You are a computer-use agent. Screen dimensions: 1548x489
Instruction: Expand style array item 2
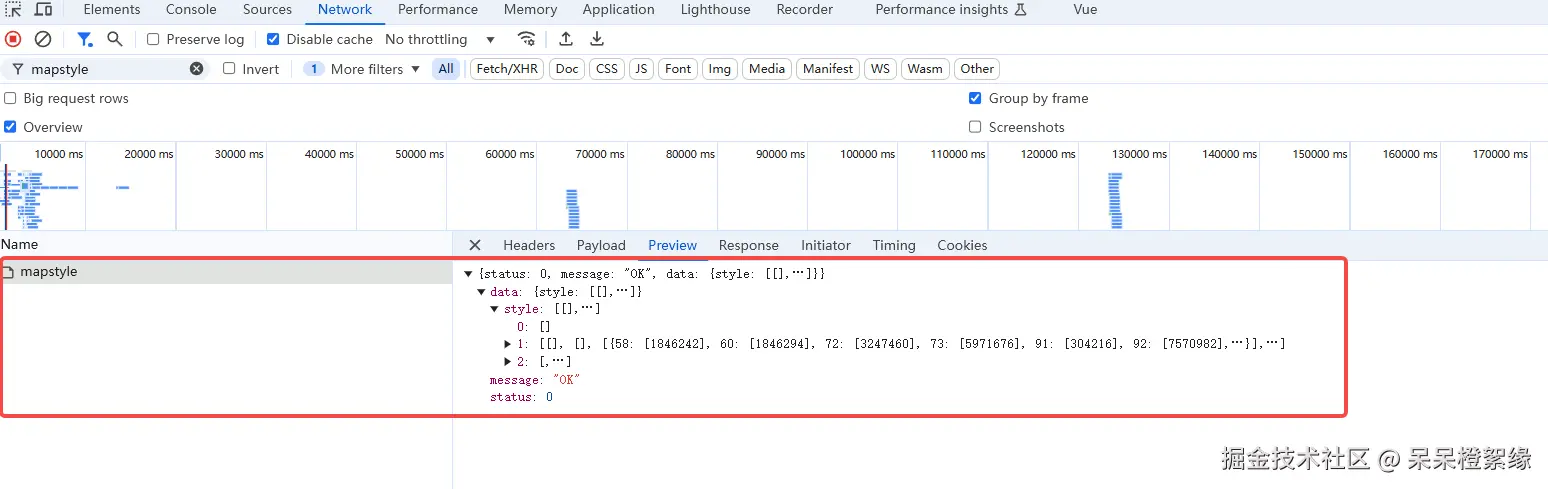[508, 361]
